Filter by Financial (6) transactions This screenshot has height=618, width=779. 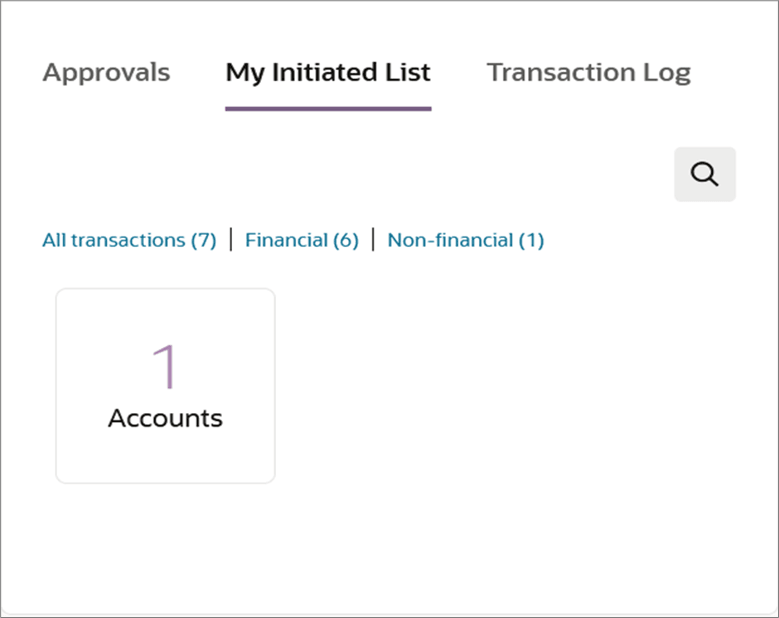click(301, 240)
